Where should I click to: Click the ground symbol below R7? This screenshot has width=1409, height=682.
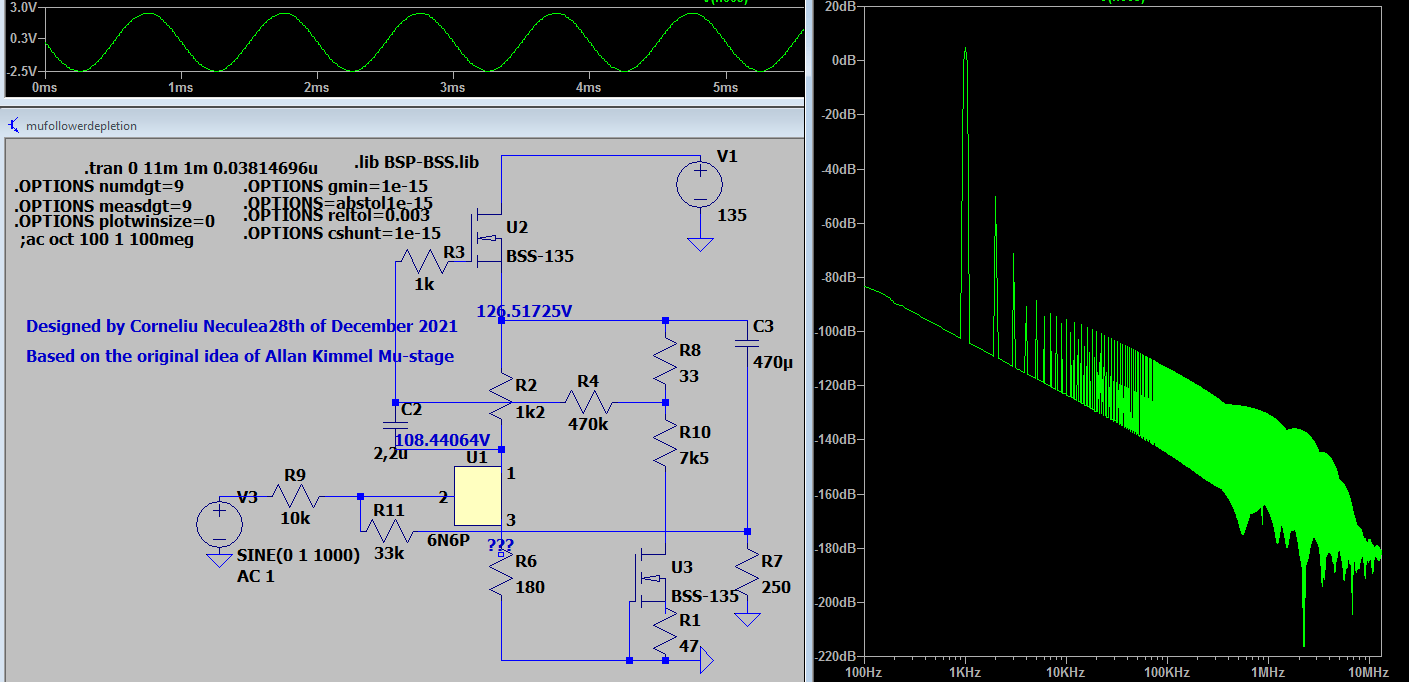tap(747, 620)
